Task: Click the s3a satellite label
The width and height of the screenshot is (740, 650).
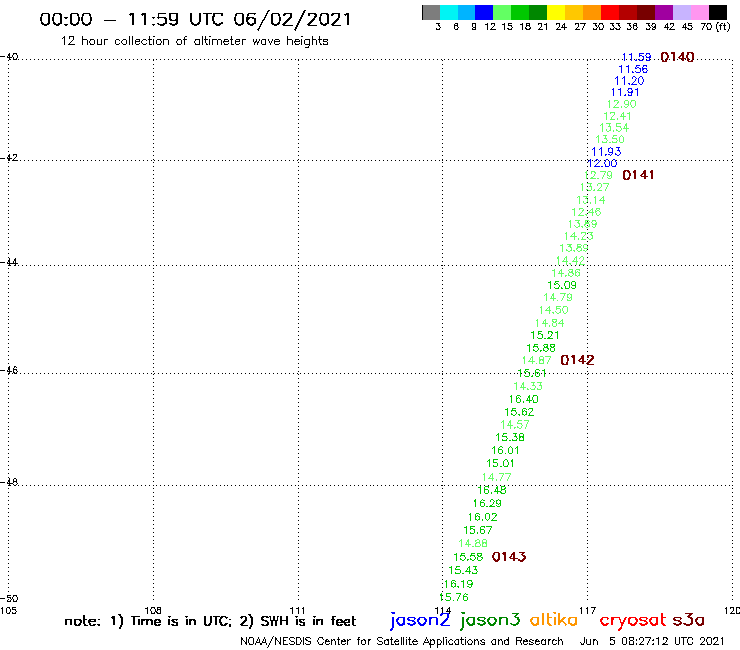Action: pos(688,620)
